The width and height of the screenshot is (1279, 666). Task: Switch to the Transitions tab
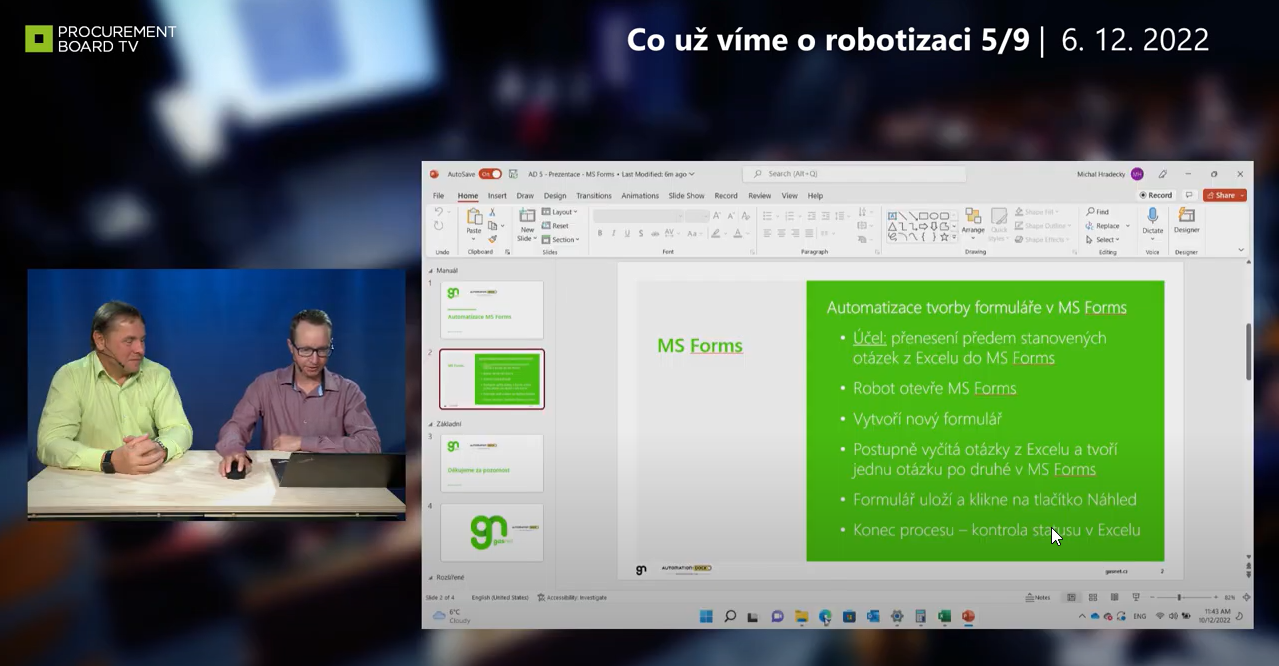pos(594,196)
